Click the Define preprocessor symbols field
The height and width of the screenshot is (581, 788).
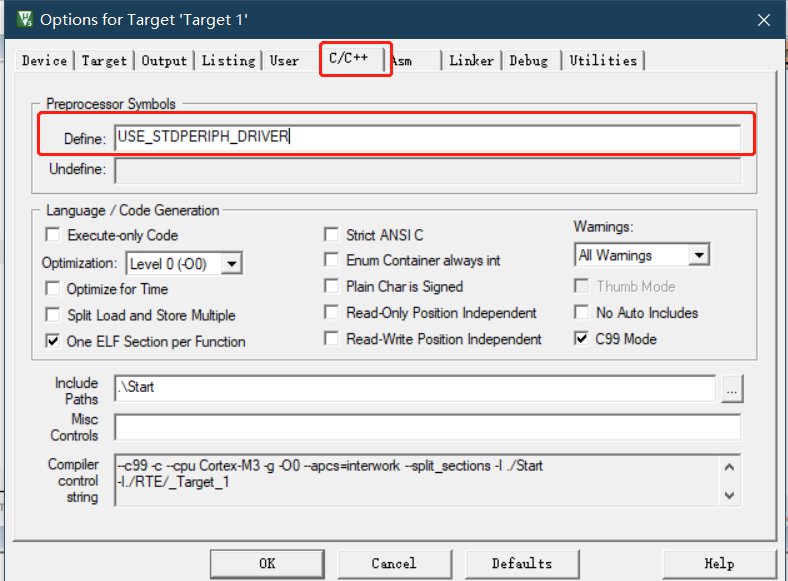pyautogui.click(x=427, y=137)
